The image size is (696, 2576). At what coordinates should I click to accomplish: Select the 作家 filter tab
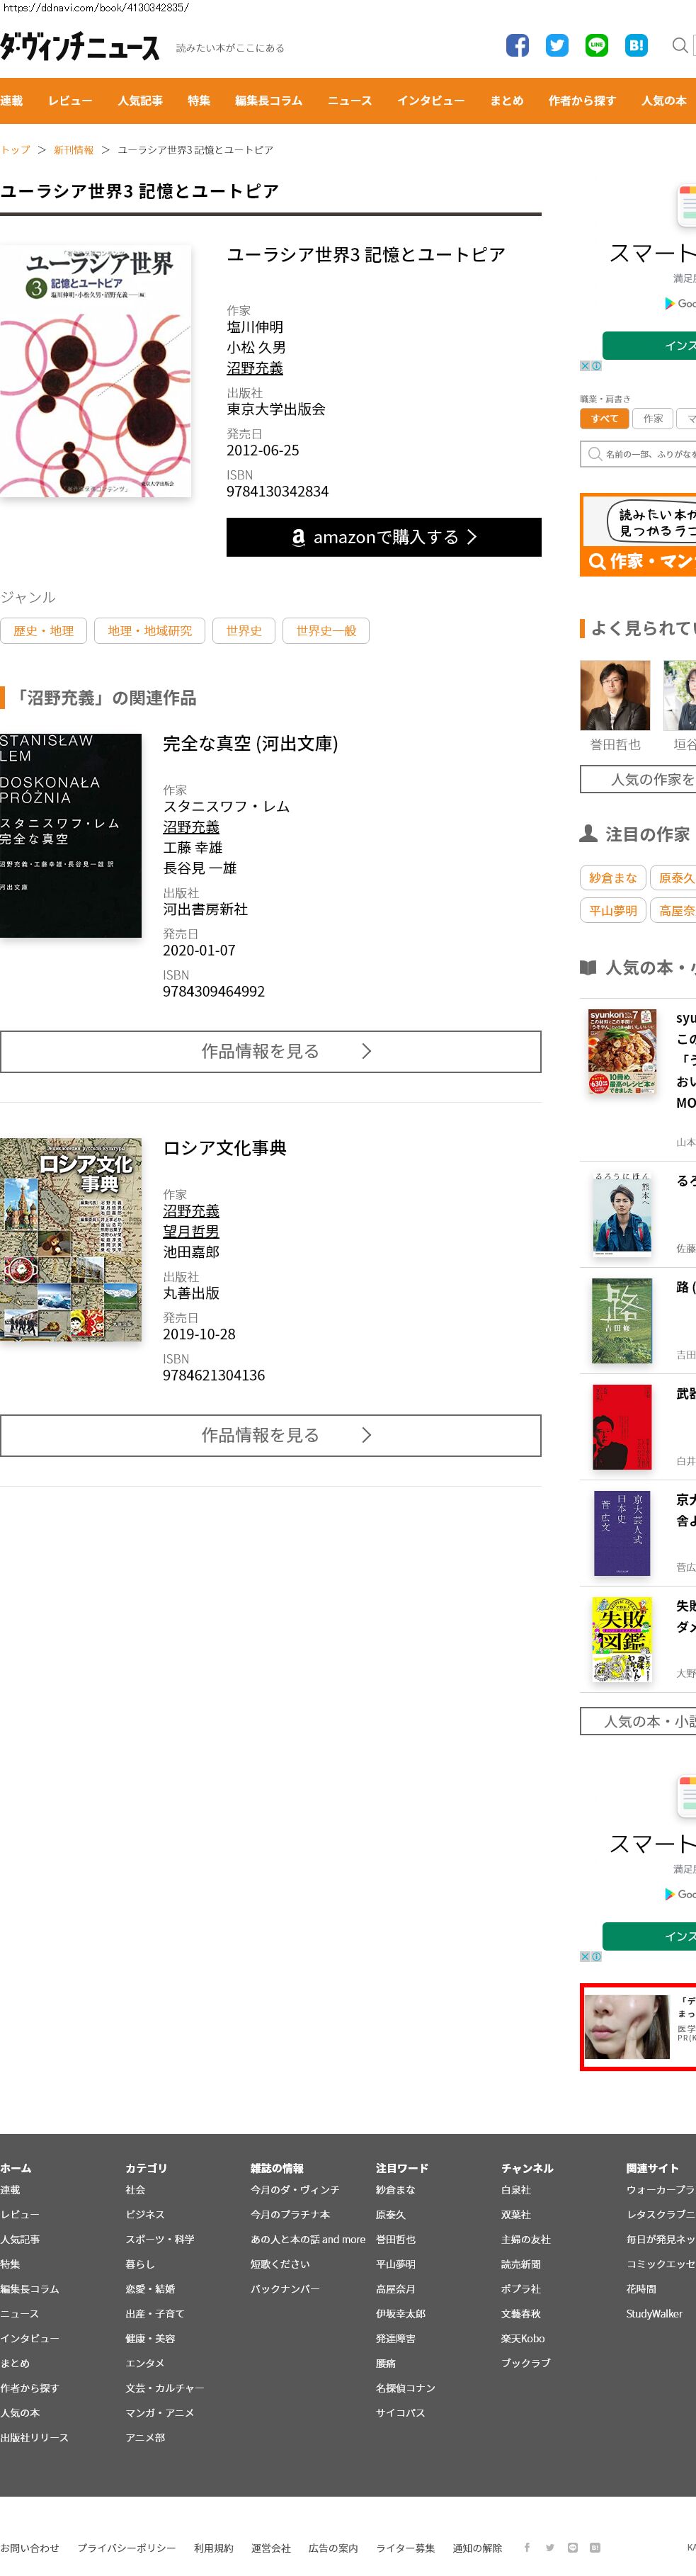[653, 419]
